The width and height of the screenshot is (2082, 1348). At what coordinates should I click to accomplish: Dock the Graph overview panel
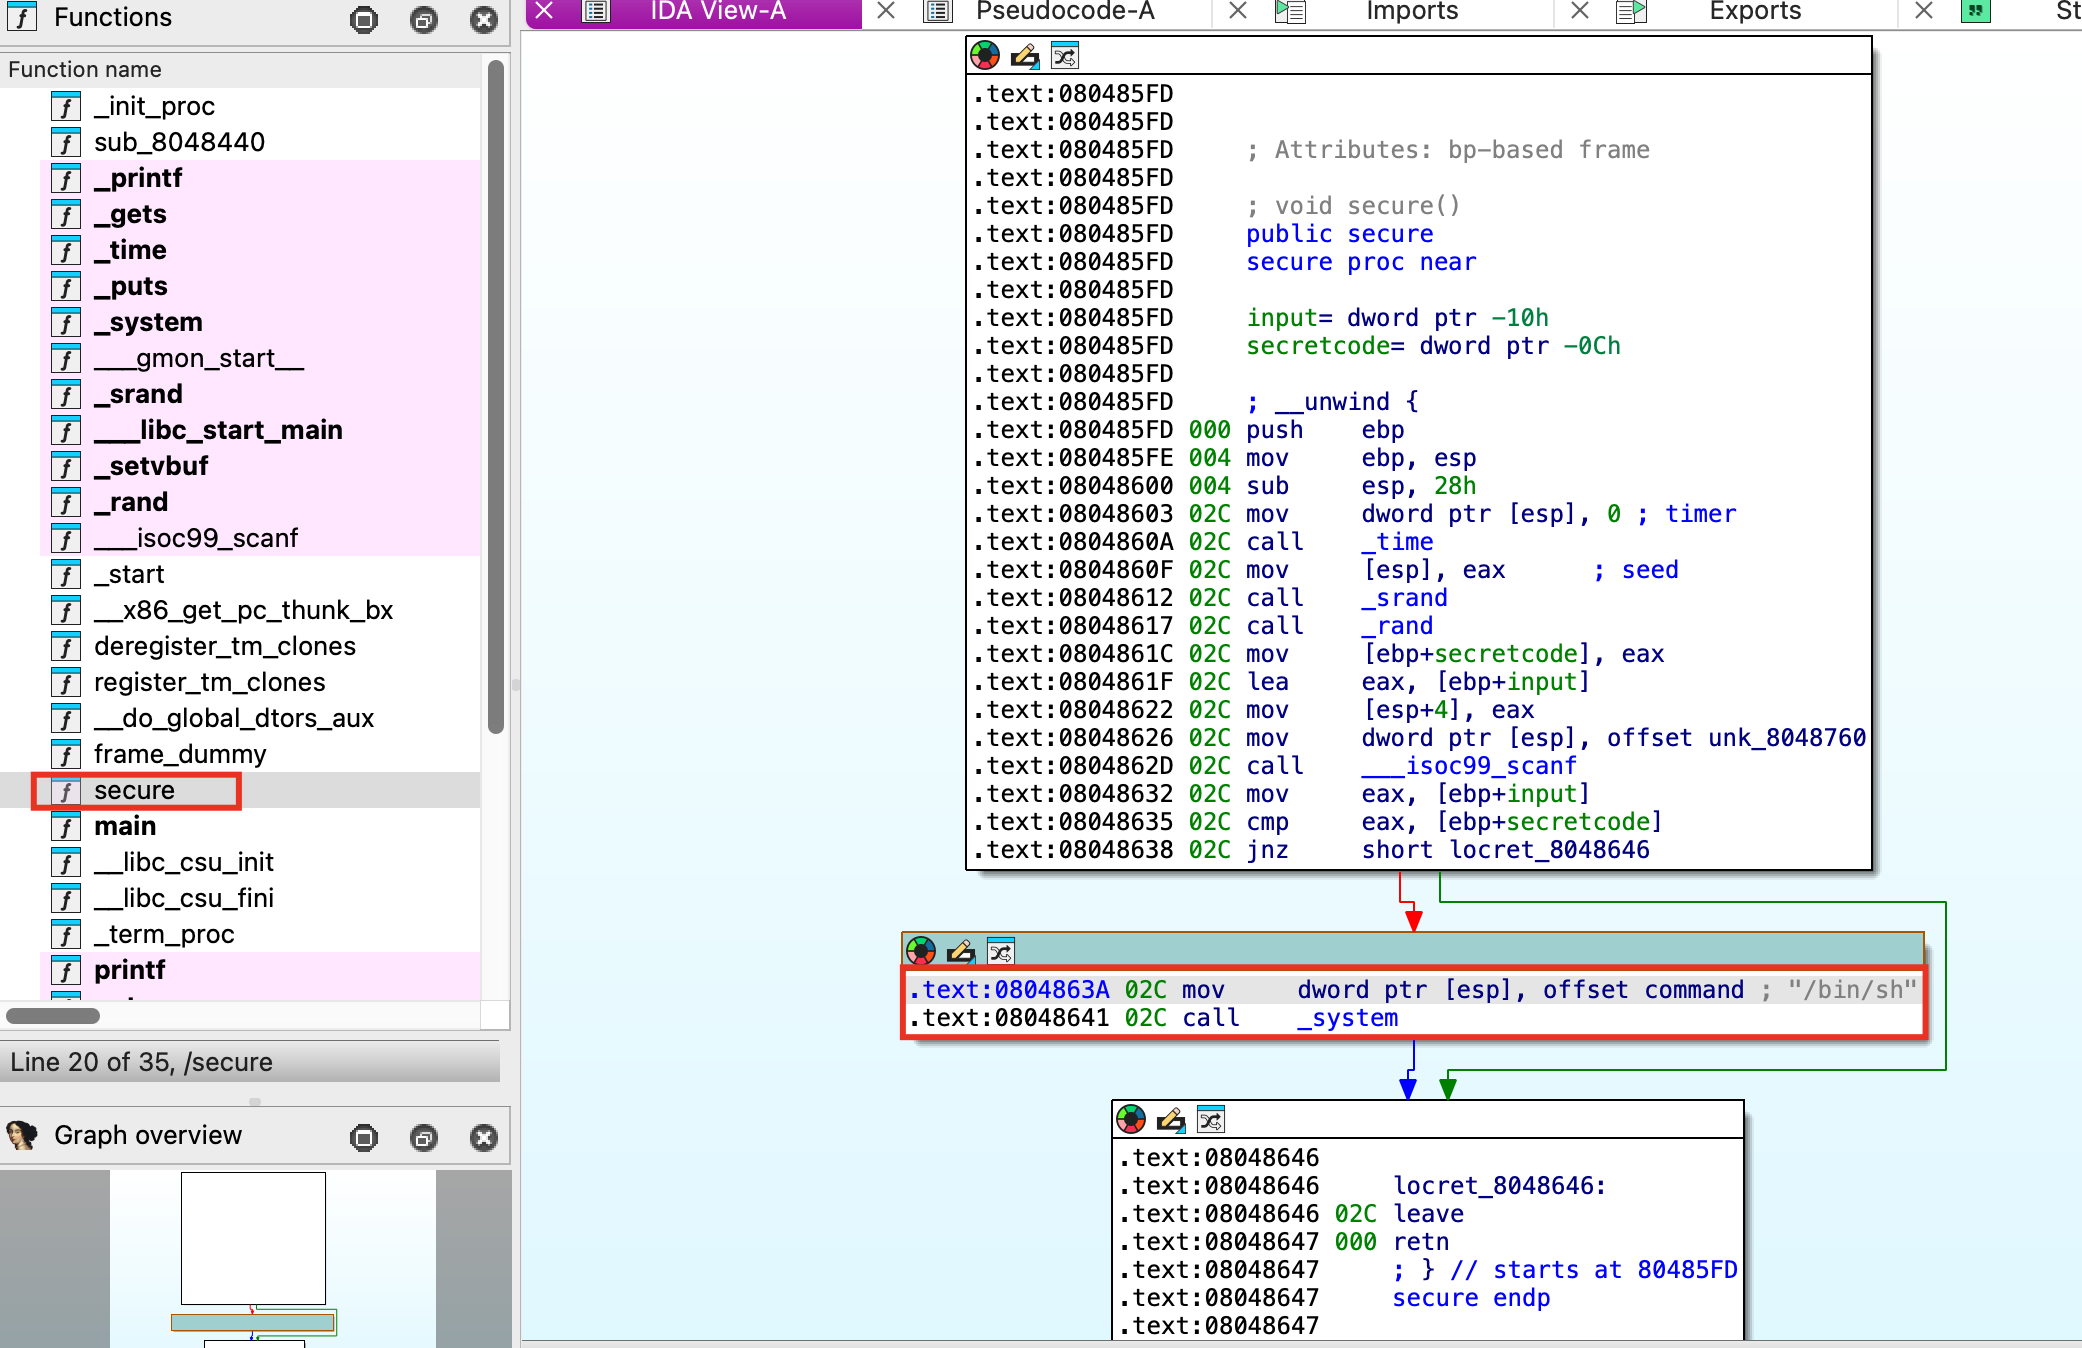coord(364,1138)
